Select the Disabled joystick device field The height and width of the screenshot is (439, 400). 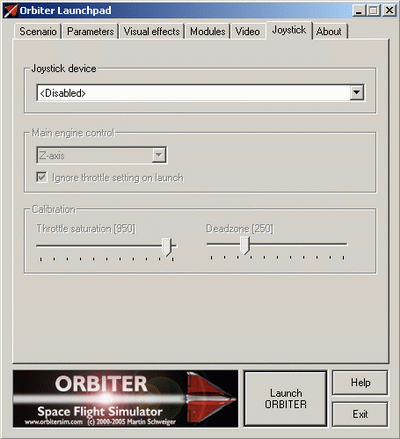point(200,93)
